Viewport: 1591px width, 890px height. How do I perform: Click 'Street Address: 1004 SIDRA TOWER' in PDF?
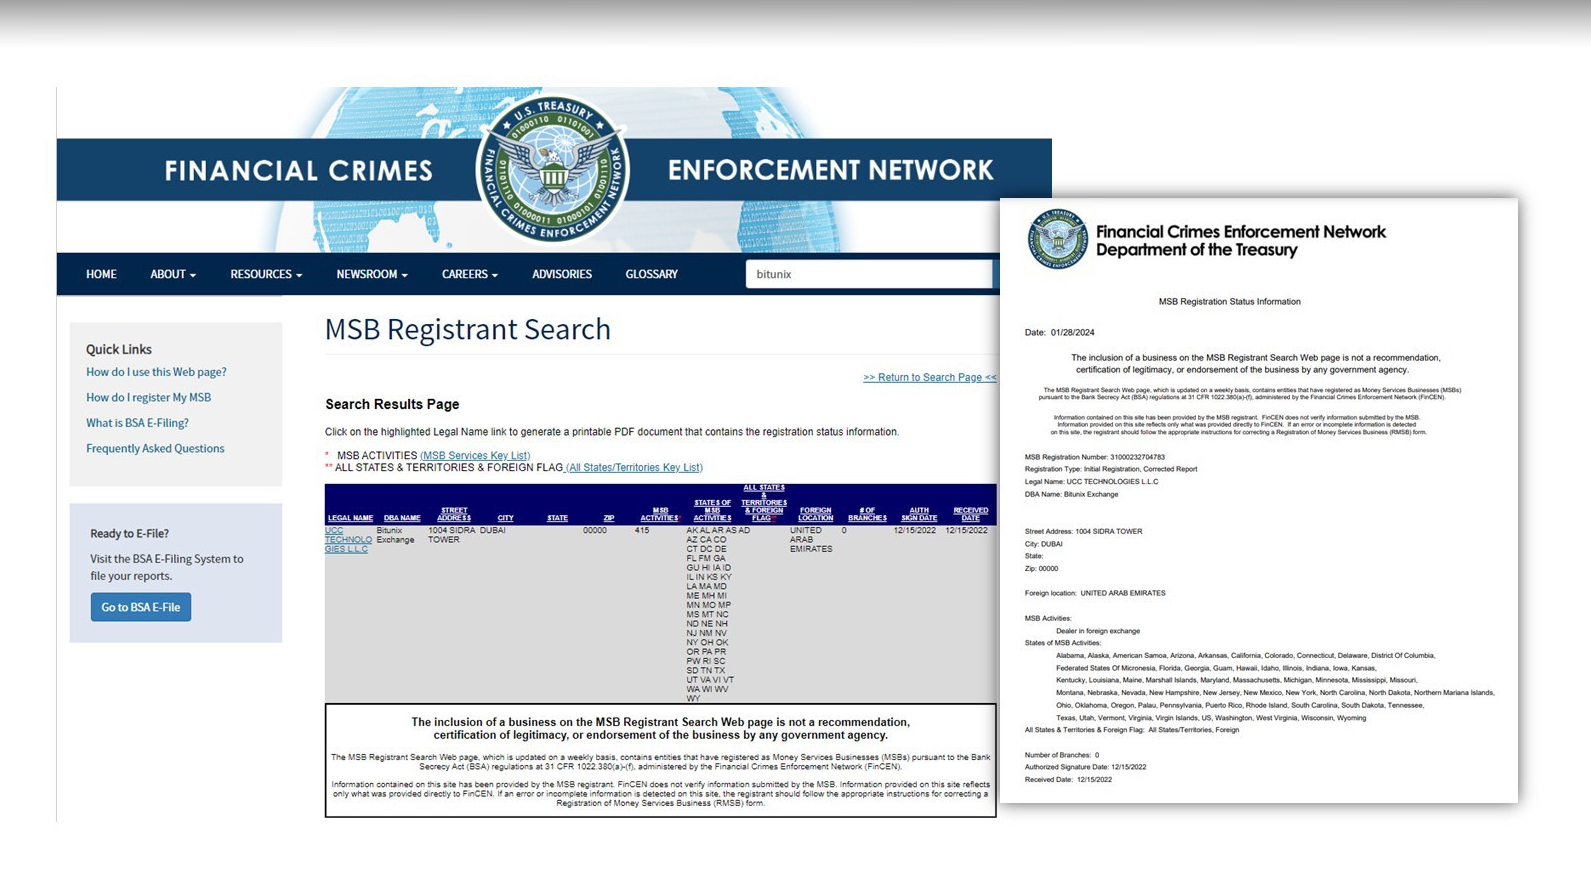pos(1083,531)
